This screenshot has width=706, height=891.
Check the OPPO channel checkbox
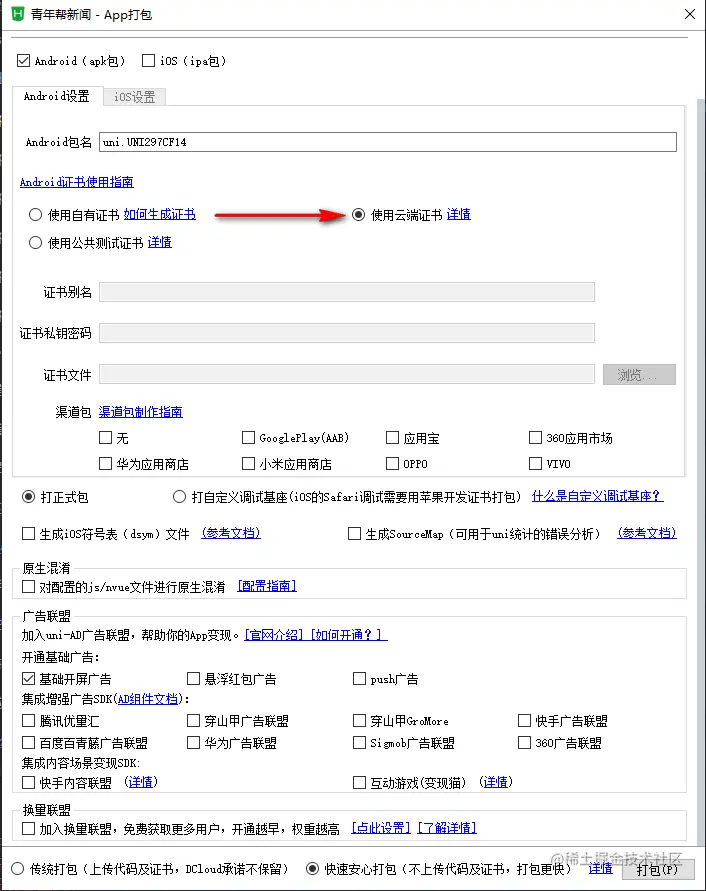[x=392, y=464]
